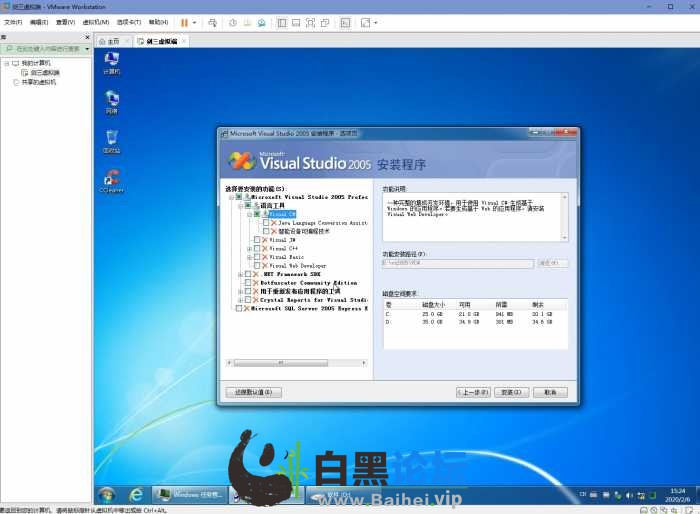Screen dimensions: 700x514
Task: Expand the .NET Framework SDK tree node
Action: coord(240,274)
